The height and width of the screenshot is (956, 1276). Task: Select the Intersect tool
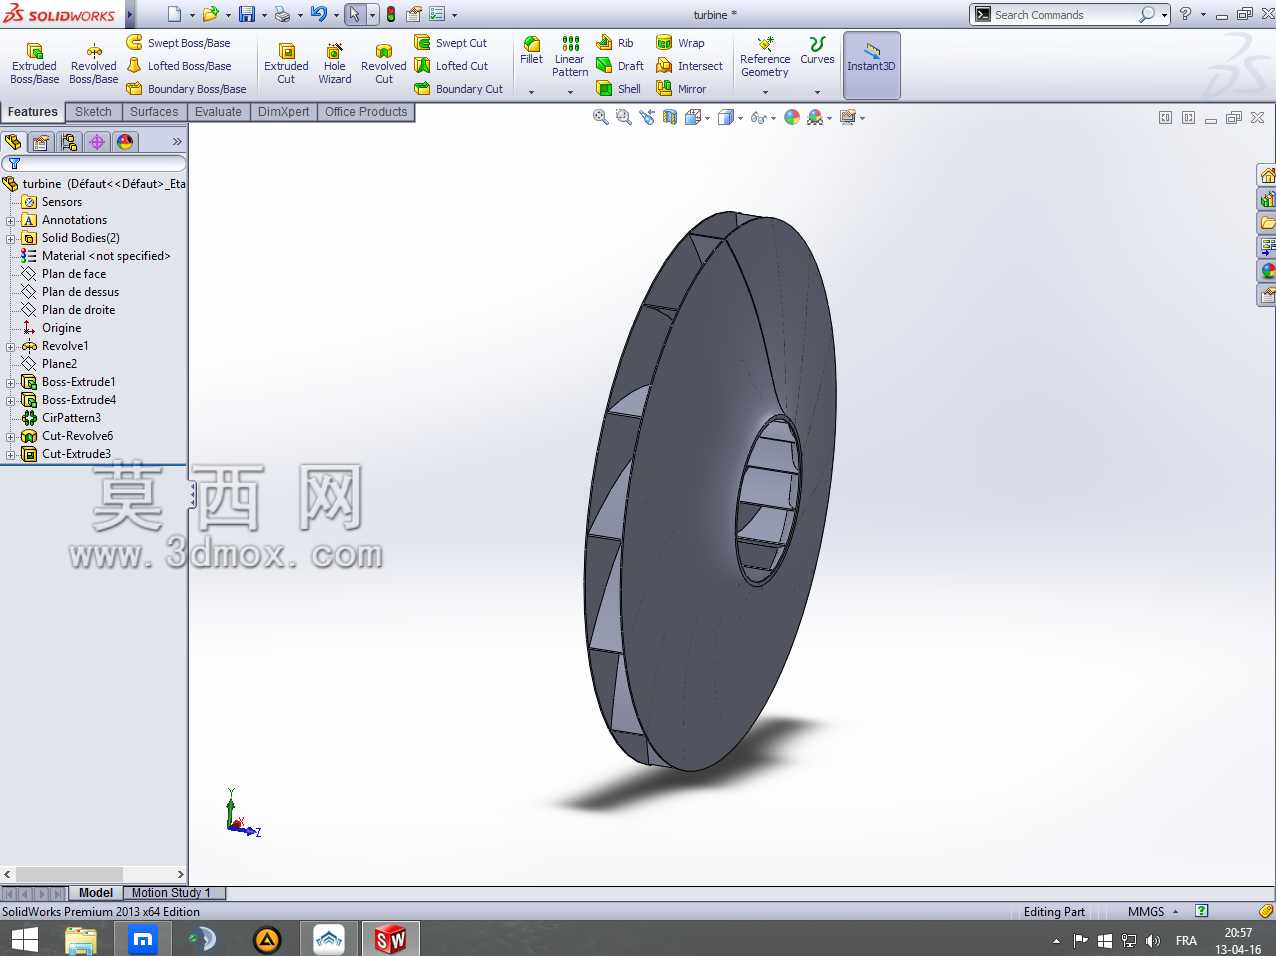coord(689,66)
